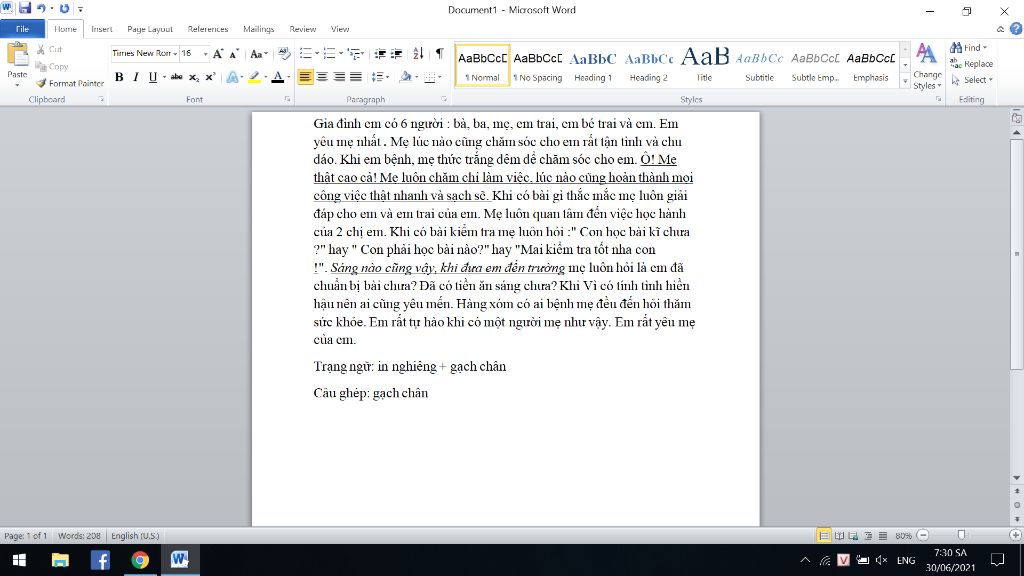
Task: Toggle strikethrough formatting
Action: click(x=176, y=77)
